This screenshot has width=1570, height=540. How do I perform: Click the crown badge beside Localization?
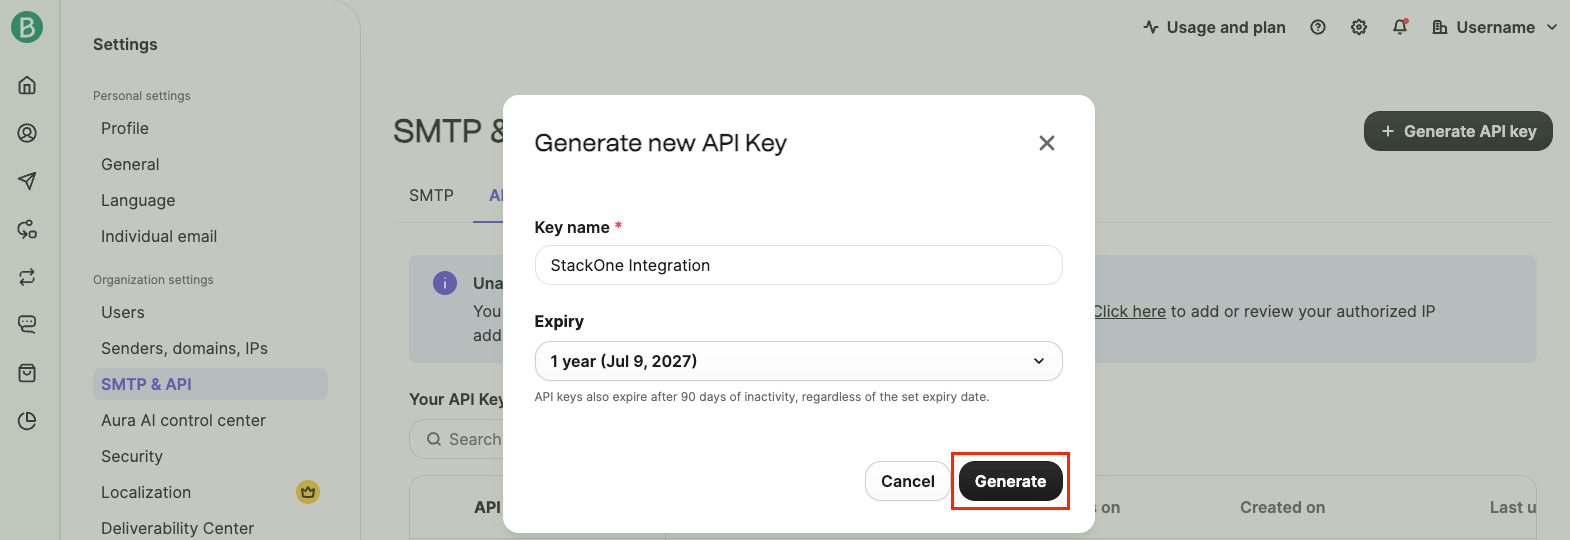tap(308, 492)
